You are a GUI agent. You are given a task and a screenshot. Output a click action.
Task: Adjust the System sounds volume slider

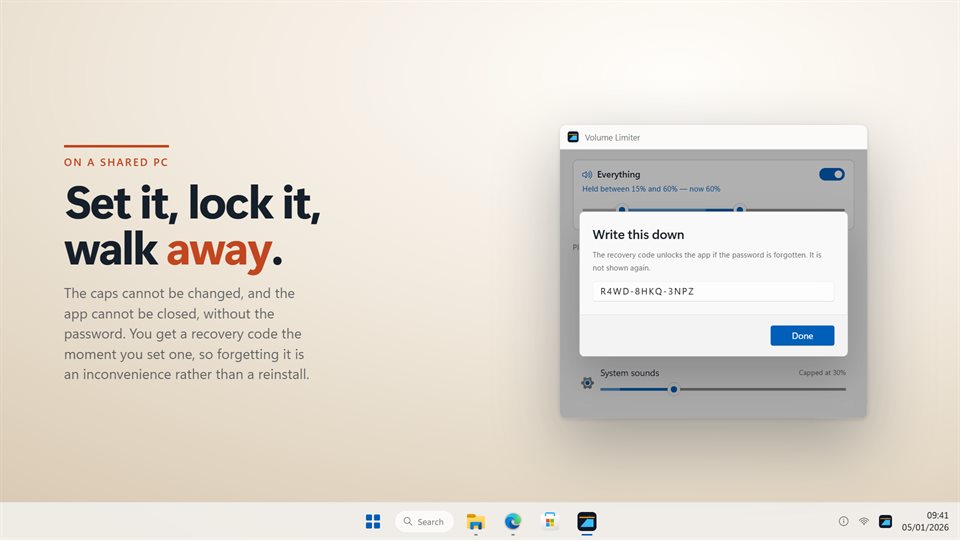coord(723,389)
